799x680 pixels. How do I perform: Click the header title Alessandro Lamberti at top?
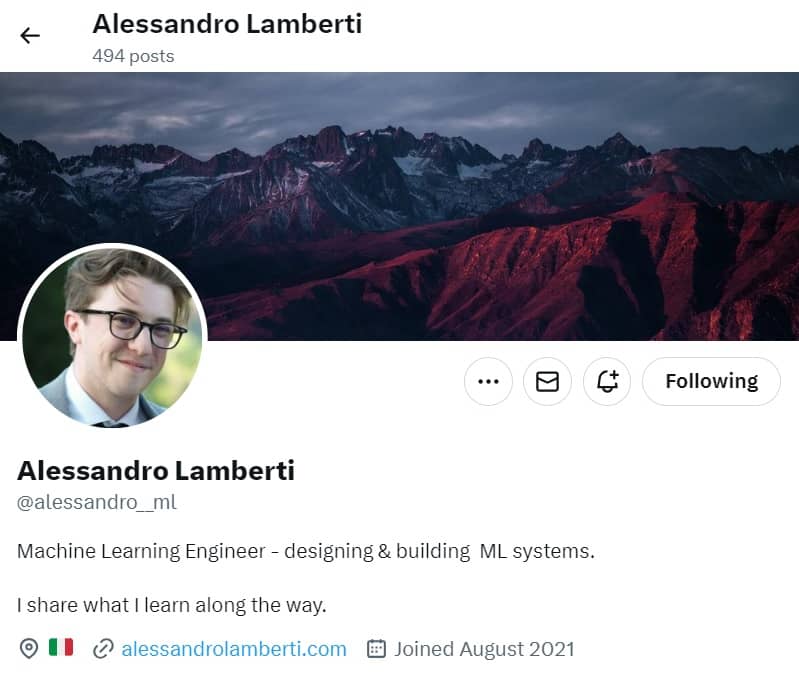coord(227,24)
